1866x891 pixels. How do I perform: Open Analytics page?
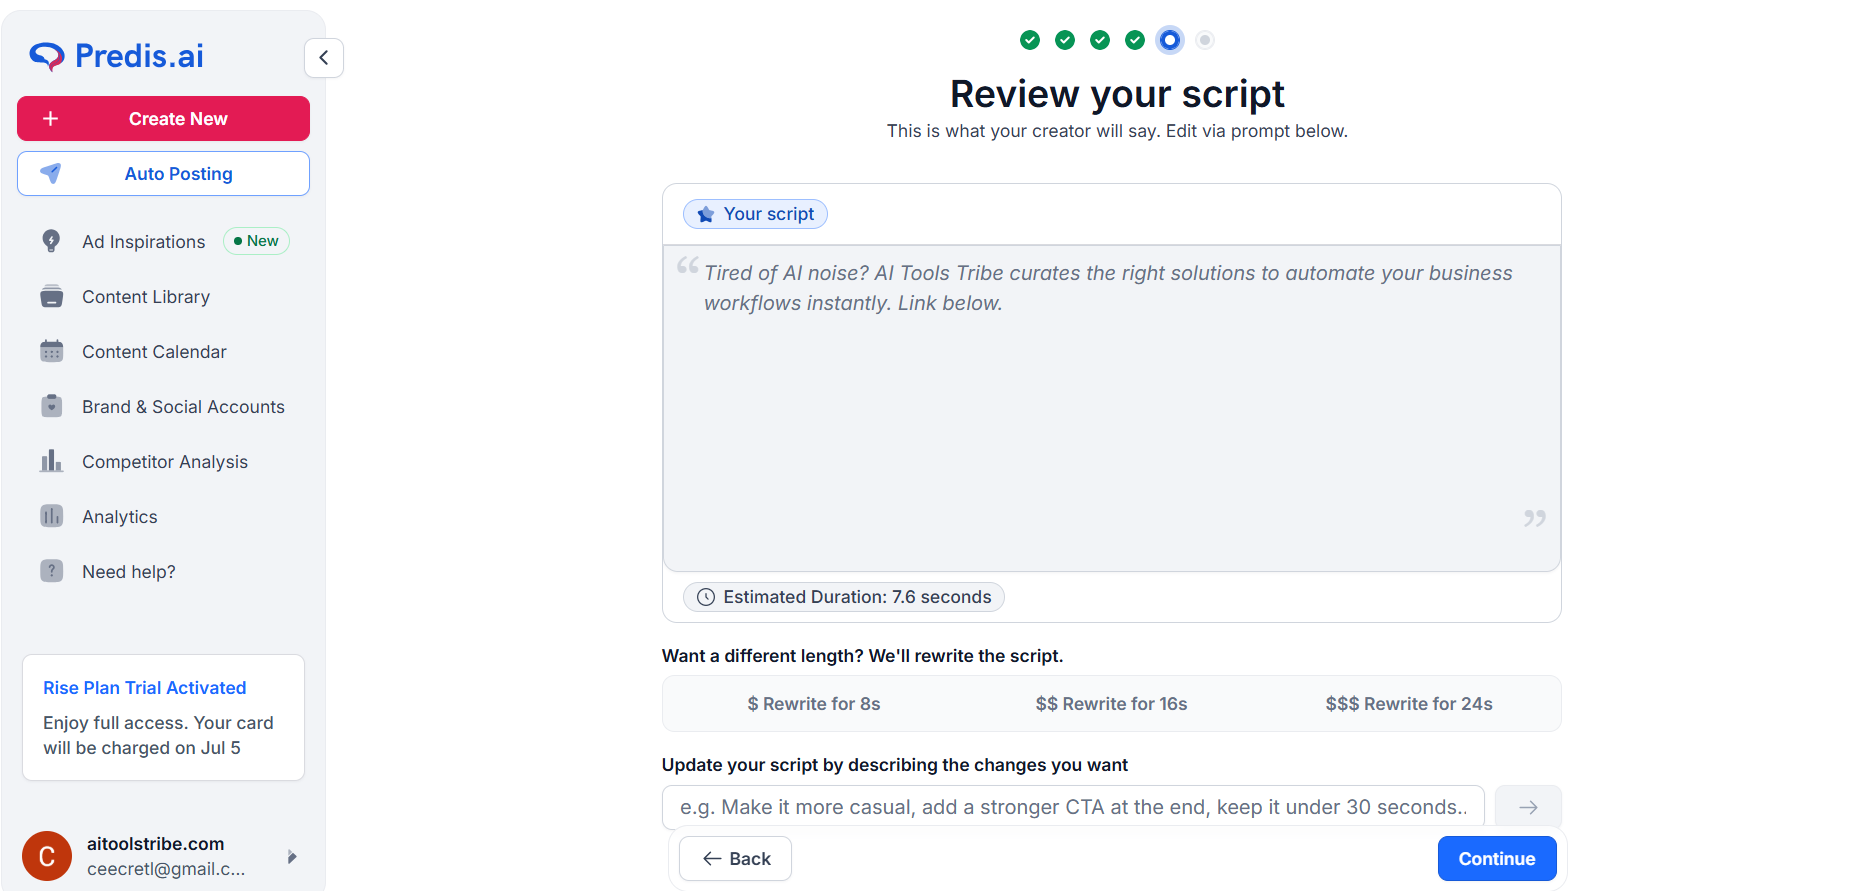click(120, 517)
